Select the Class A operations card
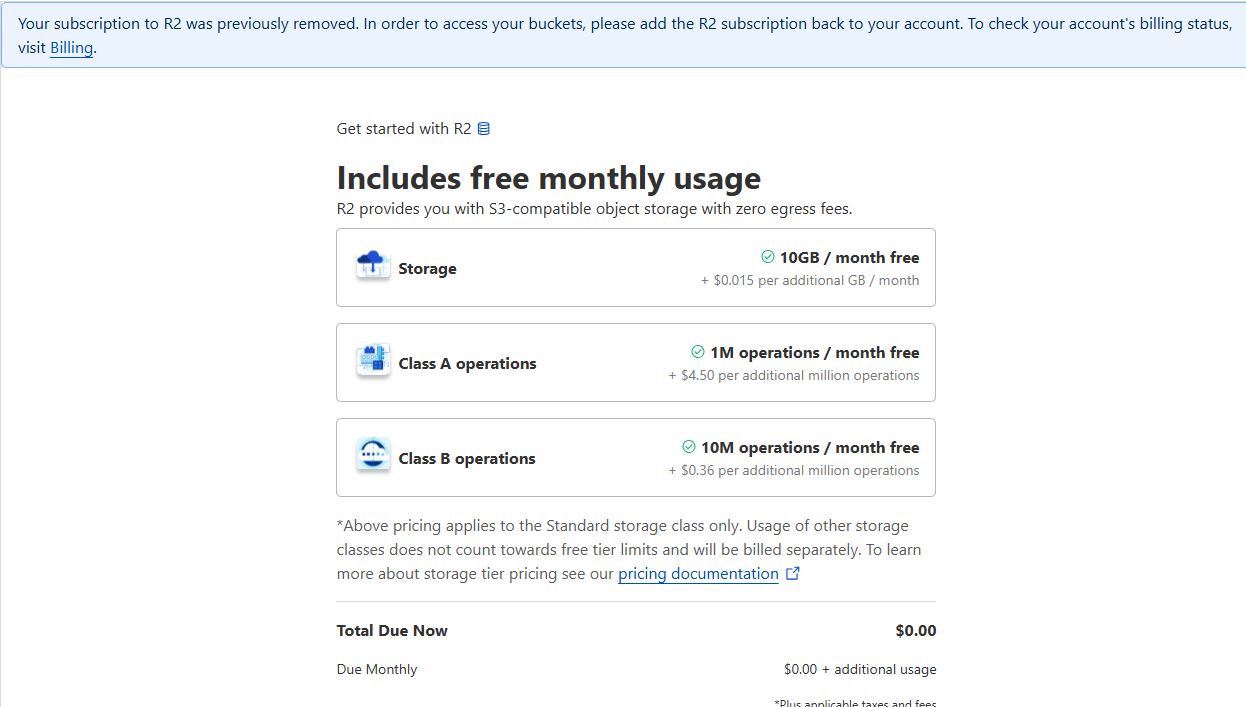 coord(636,362)
